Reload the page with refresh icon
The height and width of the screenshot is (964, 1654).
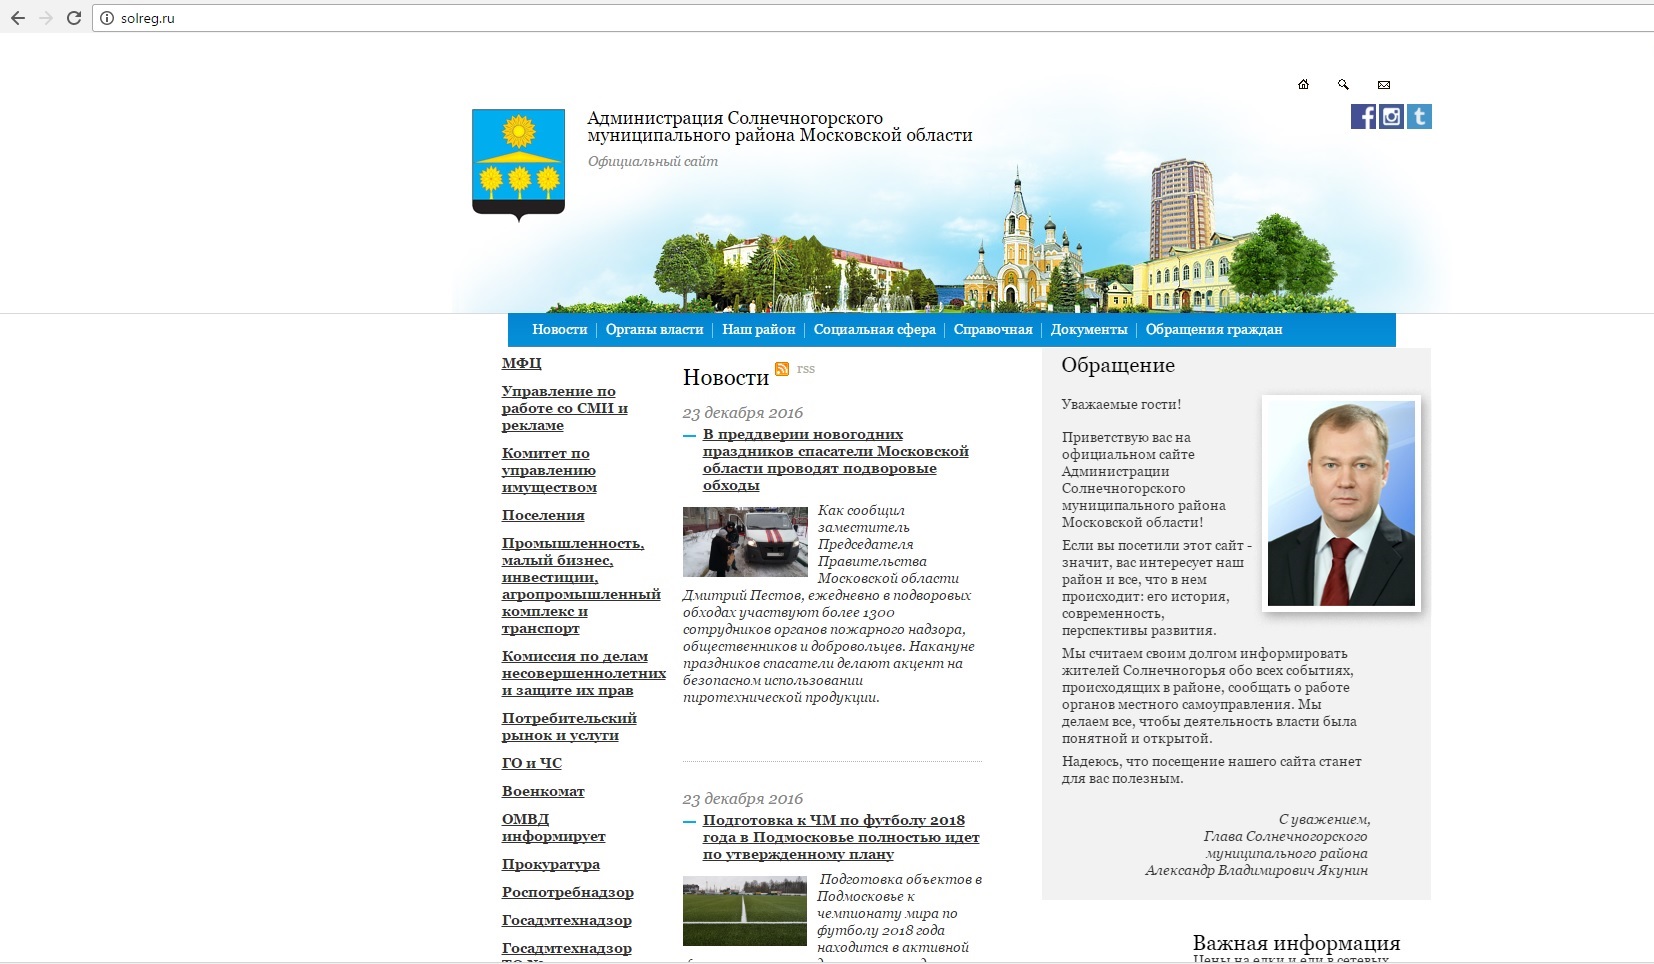73,18
